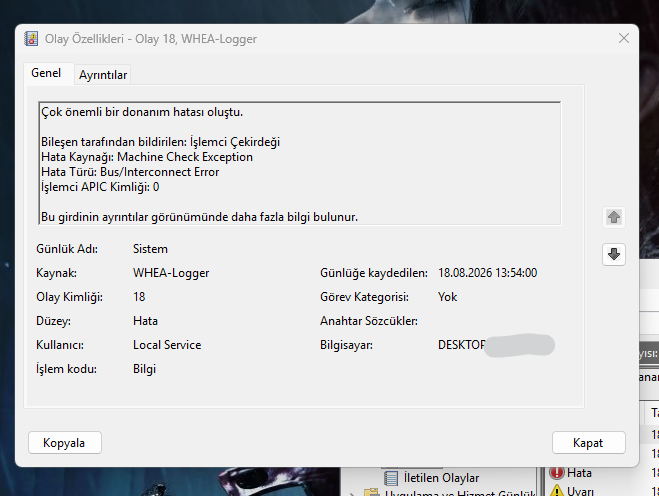Click the event properties title bar icon
659x496 pixels.
[x=31, y=39]
